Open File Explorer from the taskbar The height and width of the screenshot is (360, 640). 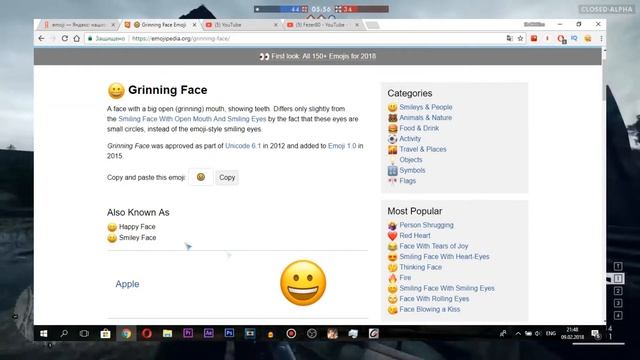click(167, 333)
